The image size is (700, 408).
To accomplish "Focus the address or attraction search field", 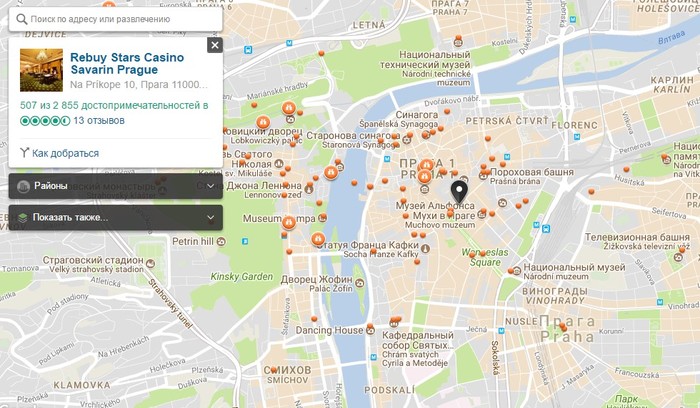I will click(x=116, y=19).
